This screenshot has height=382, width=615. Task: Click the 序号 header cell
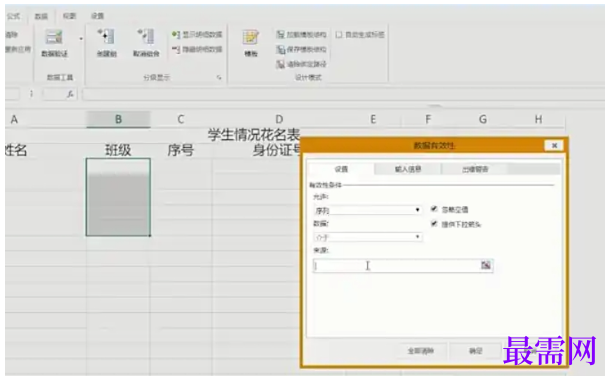pos(180,150)
